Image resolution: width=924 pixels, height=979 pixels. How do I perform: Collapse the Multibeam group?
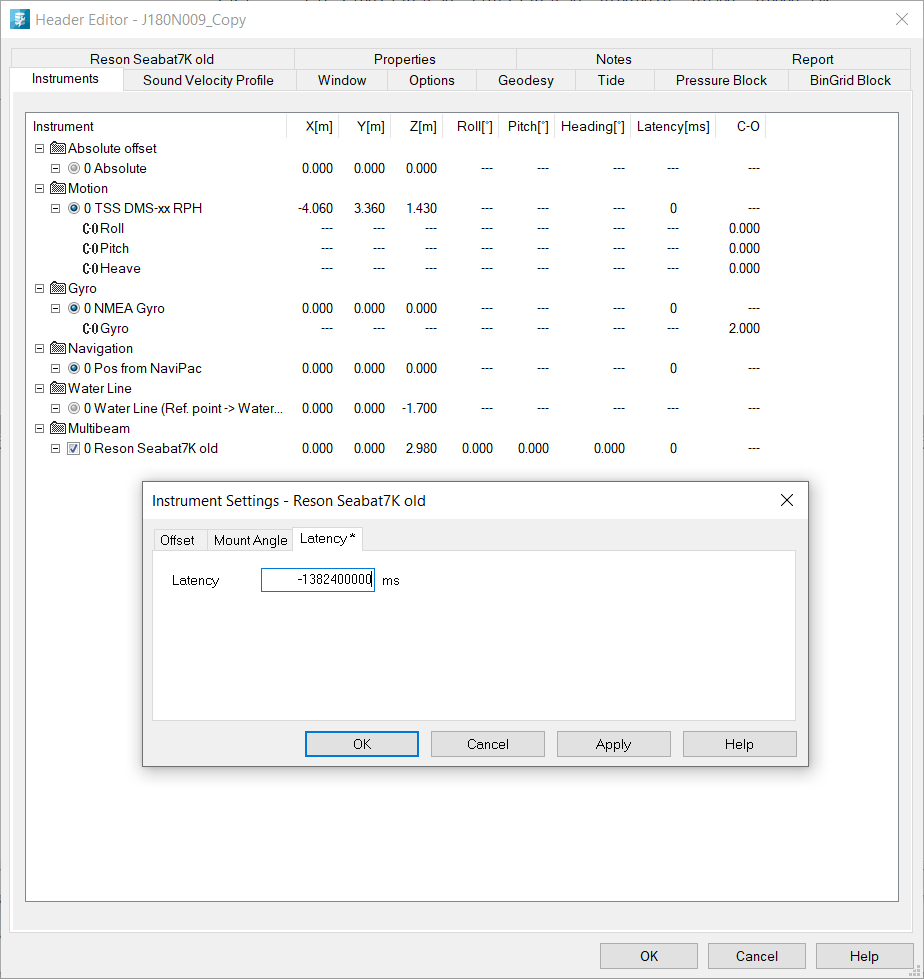[39, 428]
